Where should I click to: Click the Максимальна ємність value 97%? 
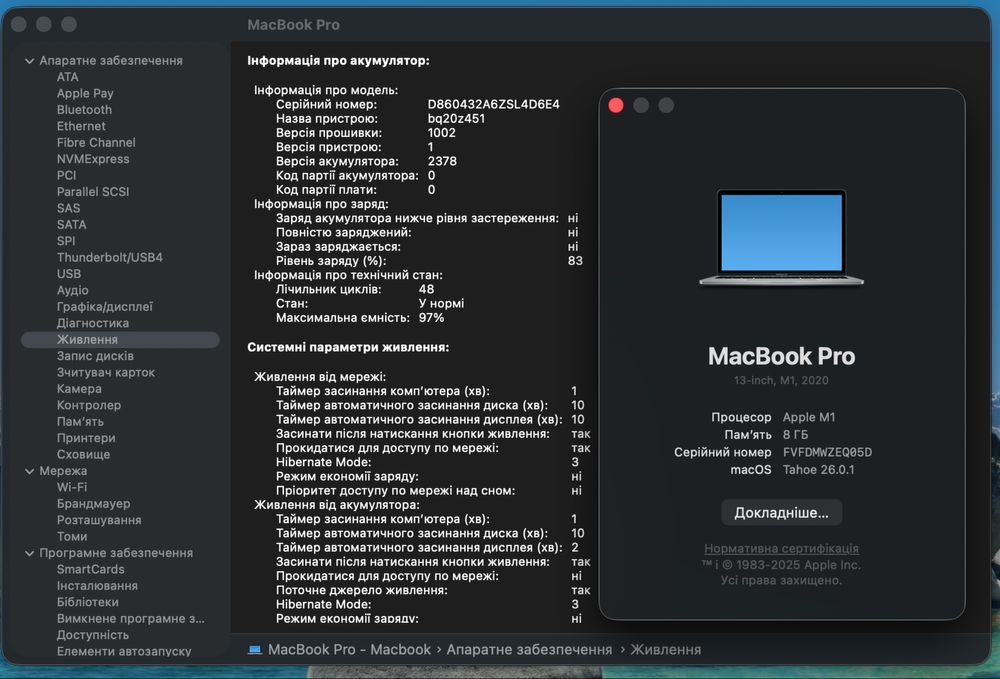coord(431,318)
